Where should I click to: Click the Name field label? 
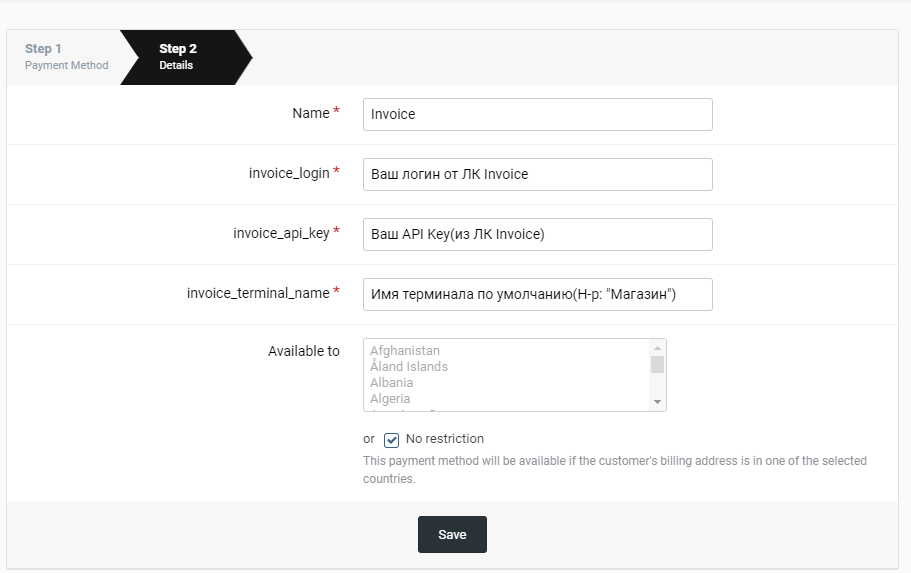(310, 114)
